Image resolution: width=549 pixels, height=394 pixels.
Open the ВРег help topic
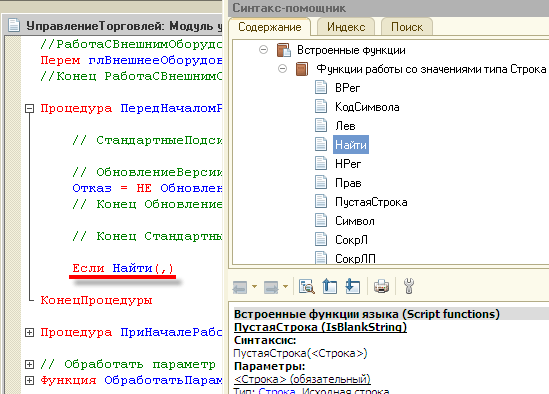(x=347, y=88)
